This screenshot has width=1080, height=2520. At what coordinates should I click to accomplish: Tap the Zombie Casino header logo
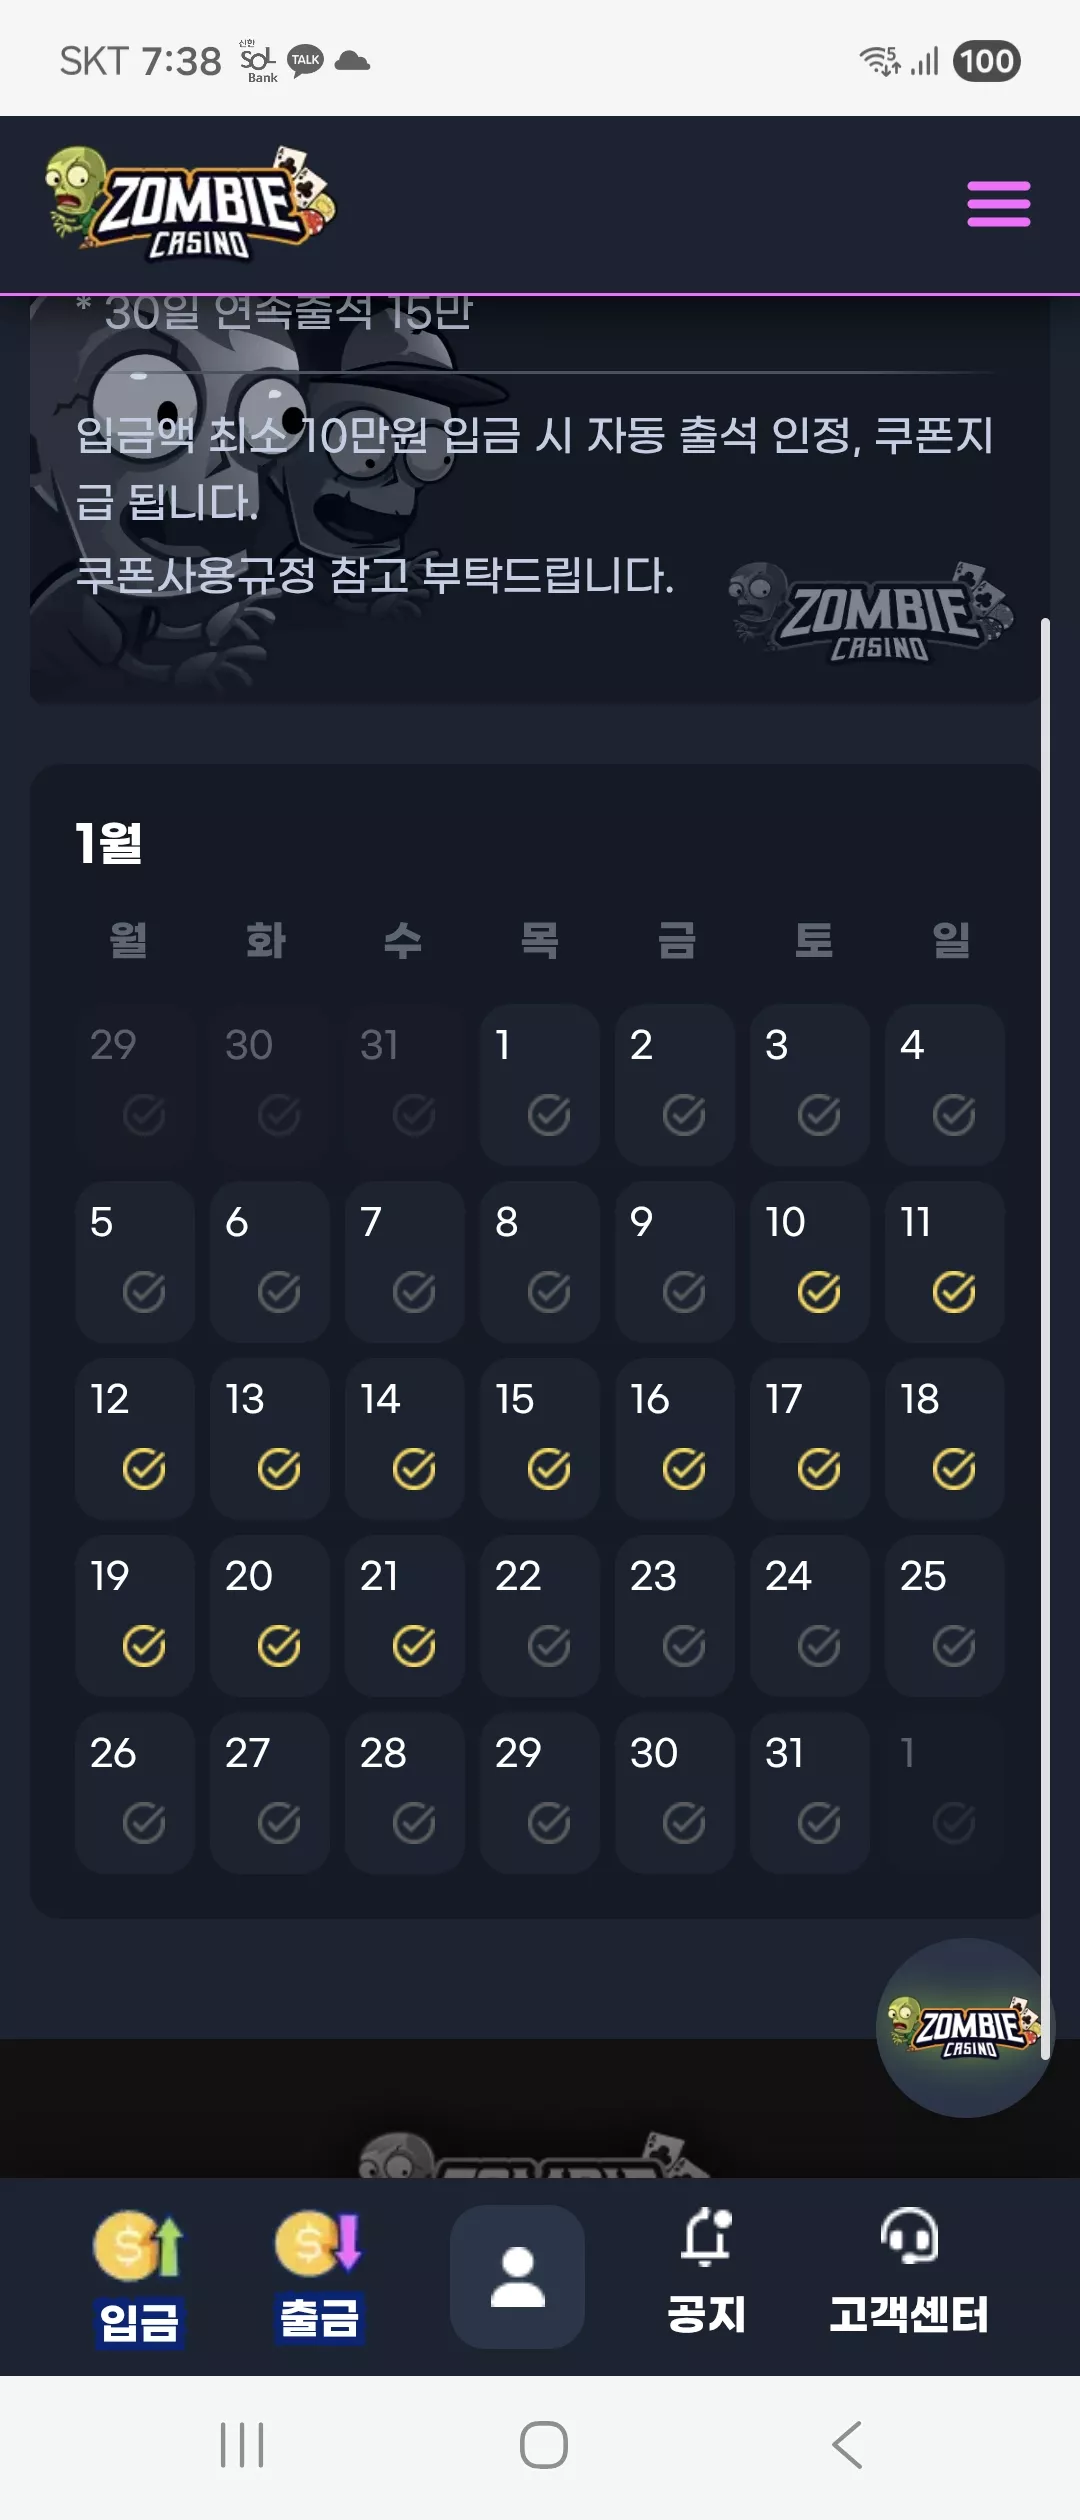click(191, 204)
